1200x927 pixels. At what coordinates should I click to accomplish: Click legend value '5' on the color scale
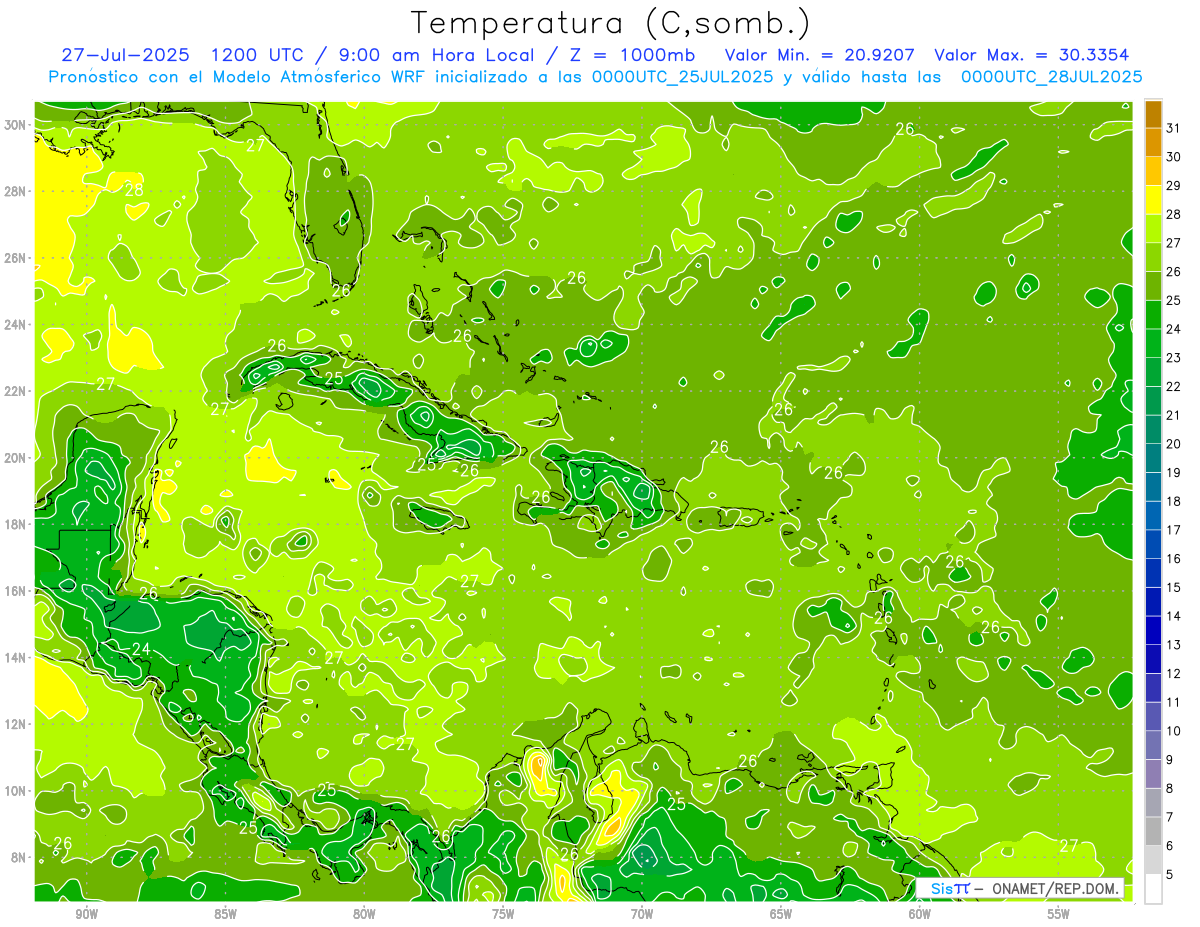1170,874
